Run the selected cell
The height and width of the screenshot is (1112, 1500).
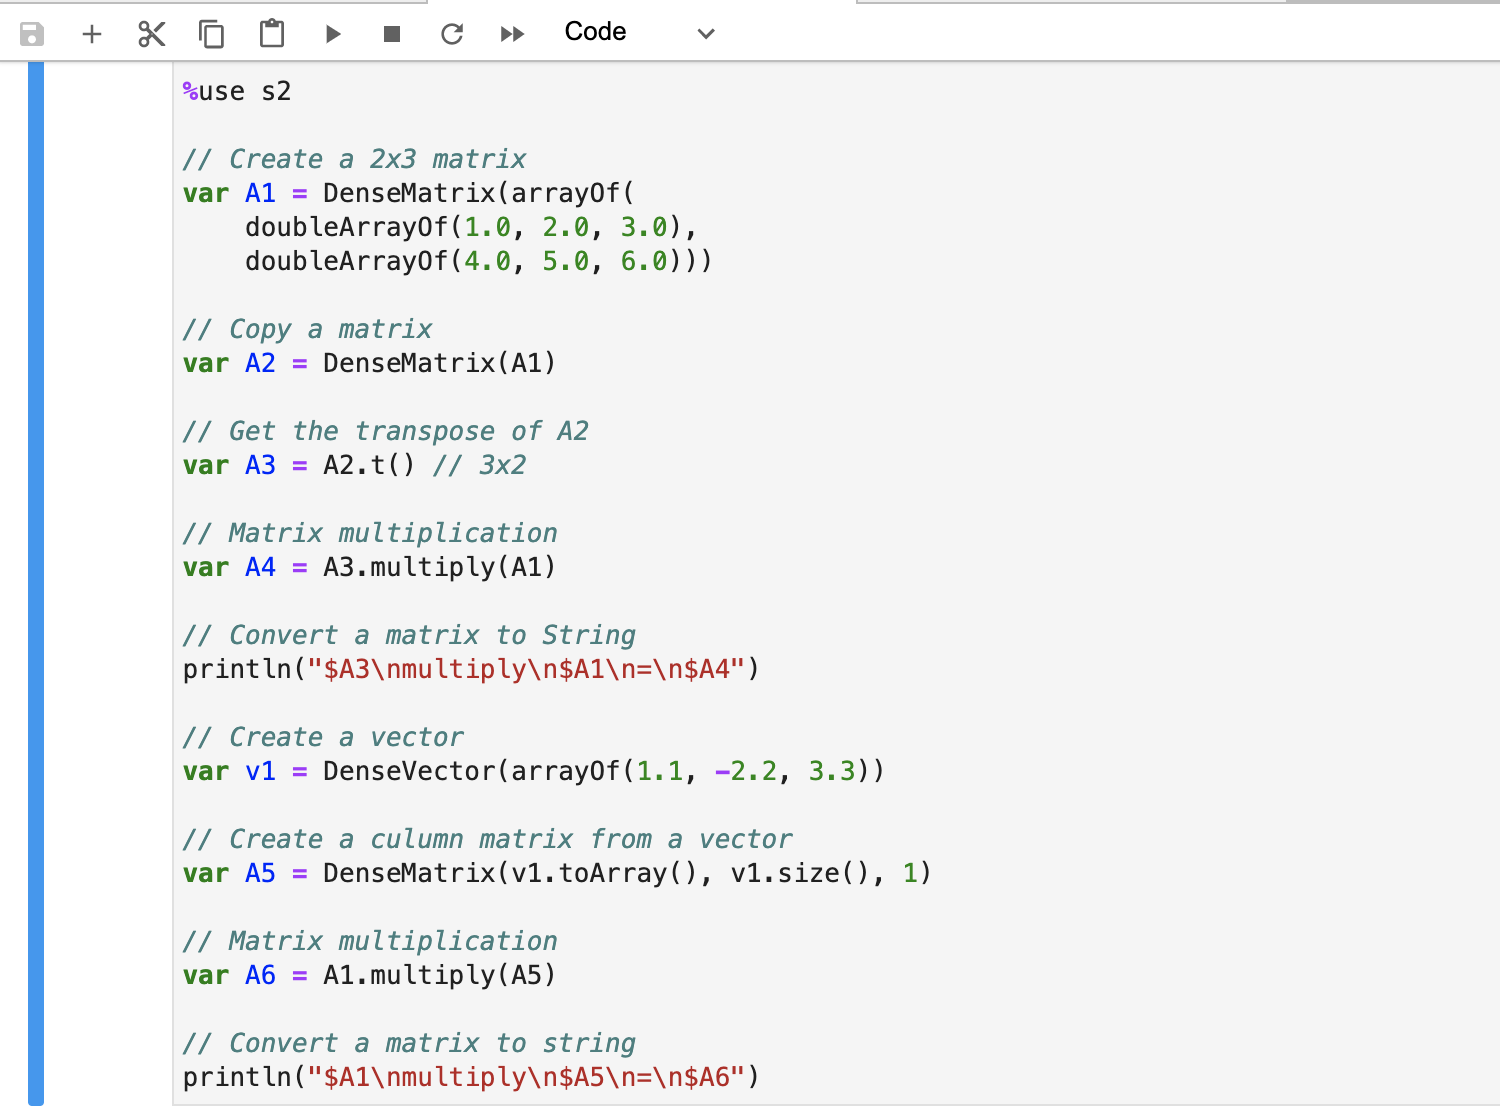tap(333, 34)
